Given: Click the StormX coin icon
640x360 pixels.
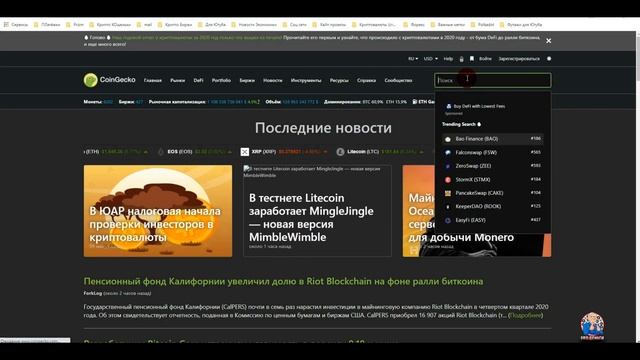Looking at the screenshot, I should (x=448, y=180).
